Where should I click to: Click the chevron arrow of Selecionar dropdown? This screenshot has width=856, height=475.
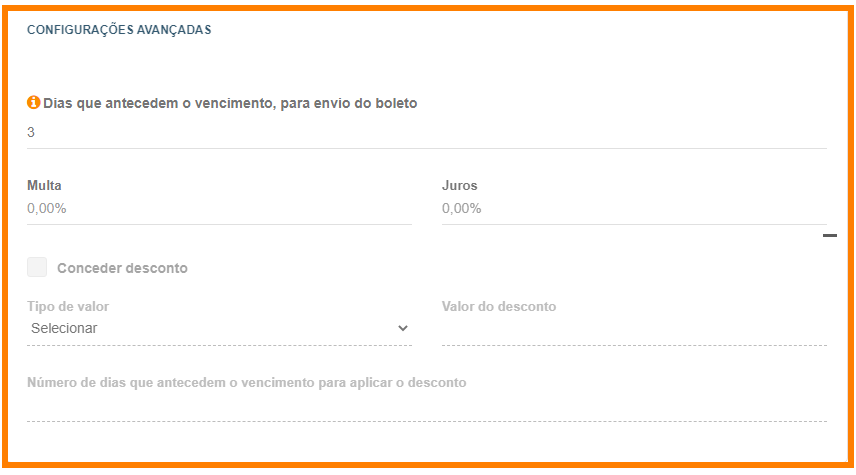403,328
